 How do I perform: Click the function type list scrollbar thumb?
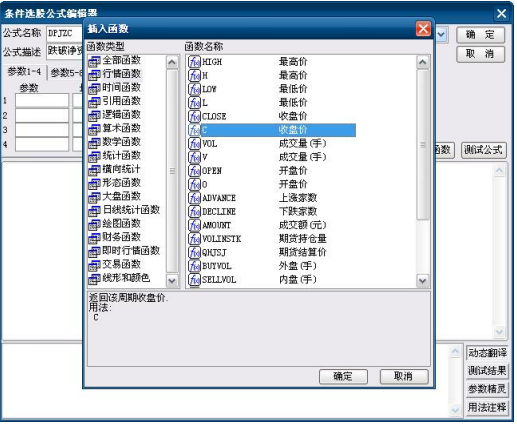(x=172, y=171)
